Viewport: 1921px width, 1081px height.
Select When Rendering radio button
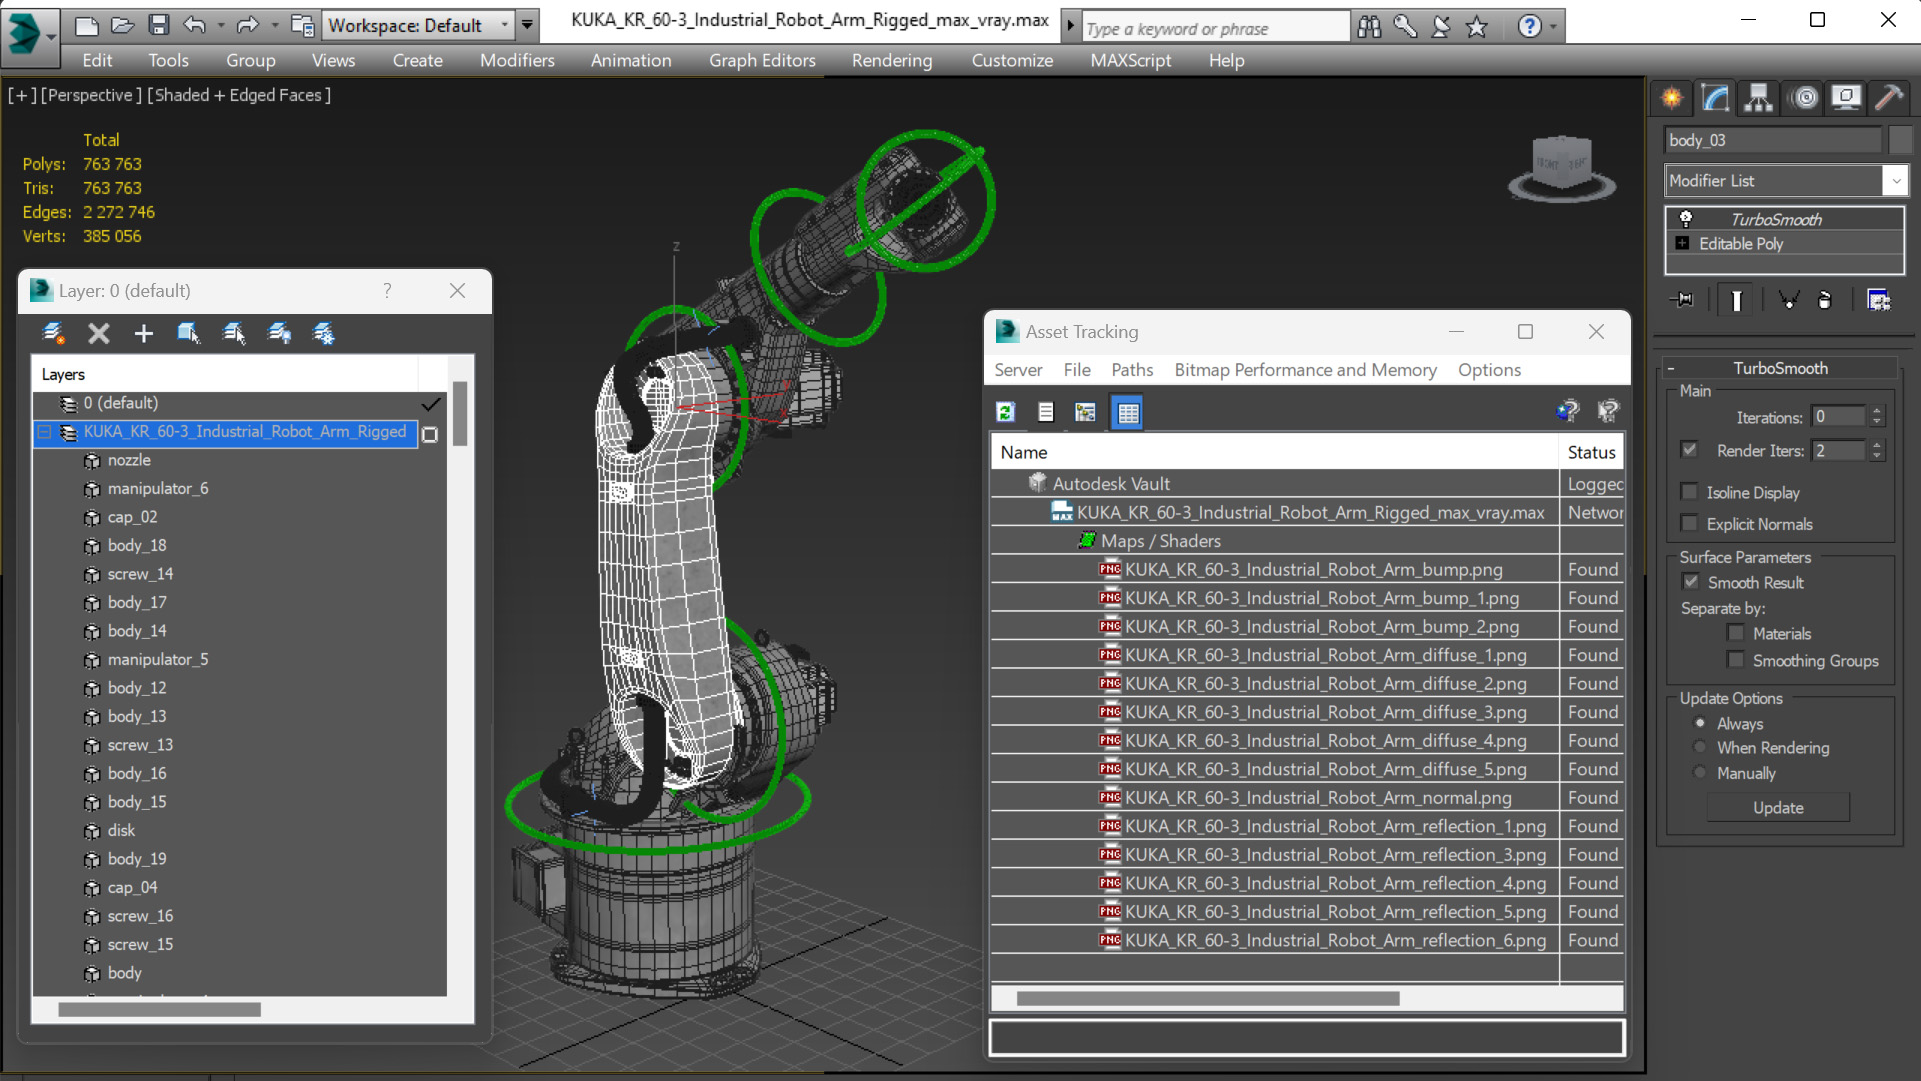point(1700,747)
